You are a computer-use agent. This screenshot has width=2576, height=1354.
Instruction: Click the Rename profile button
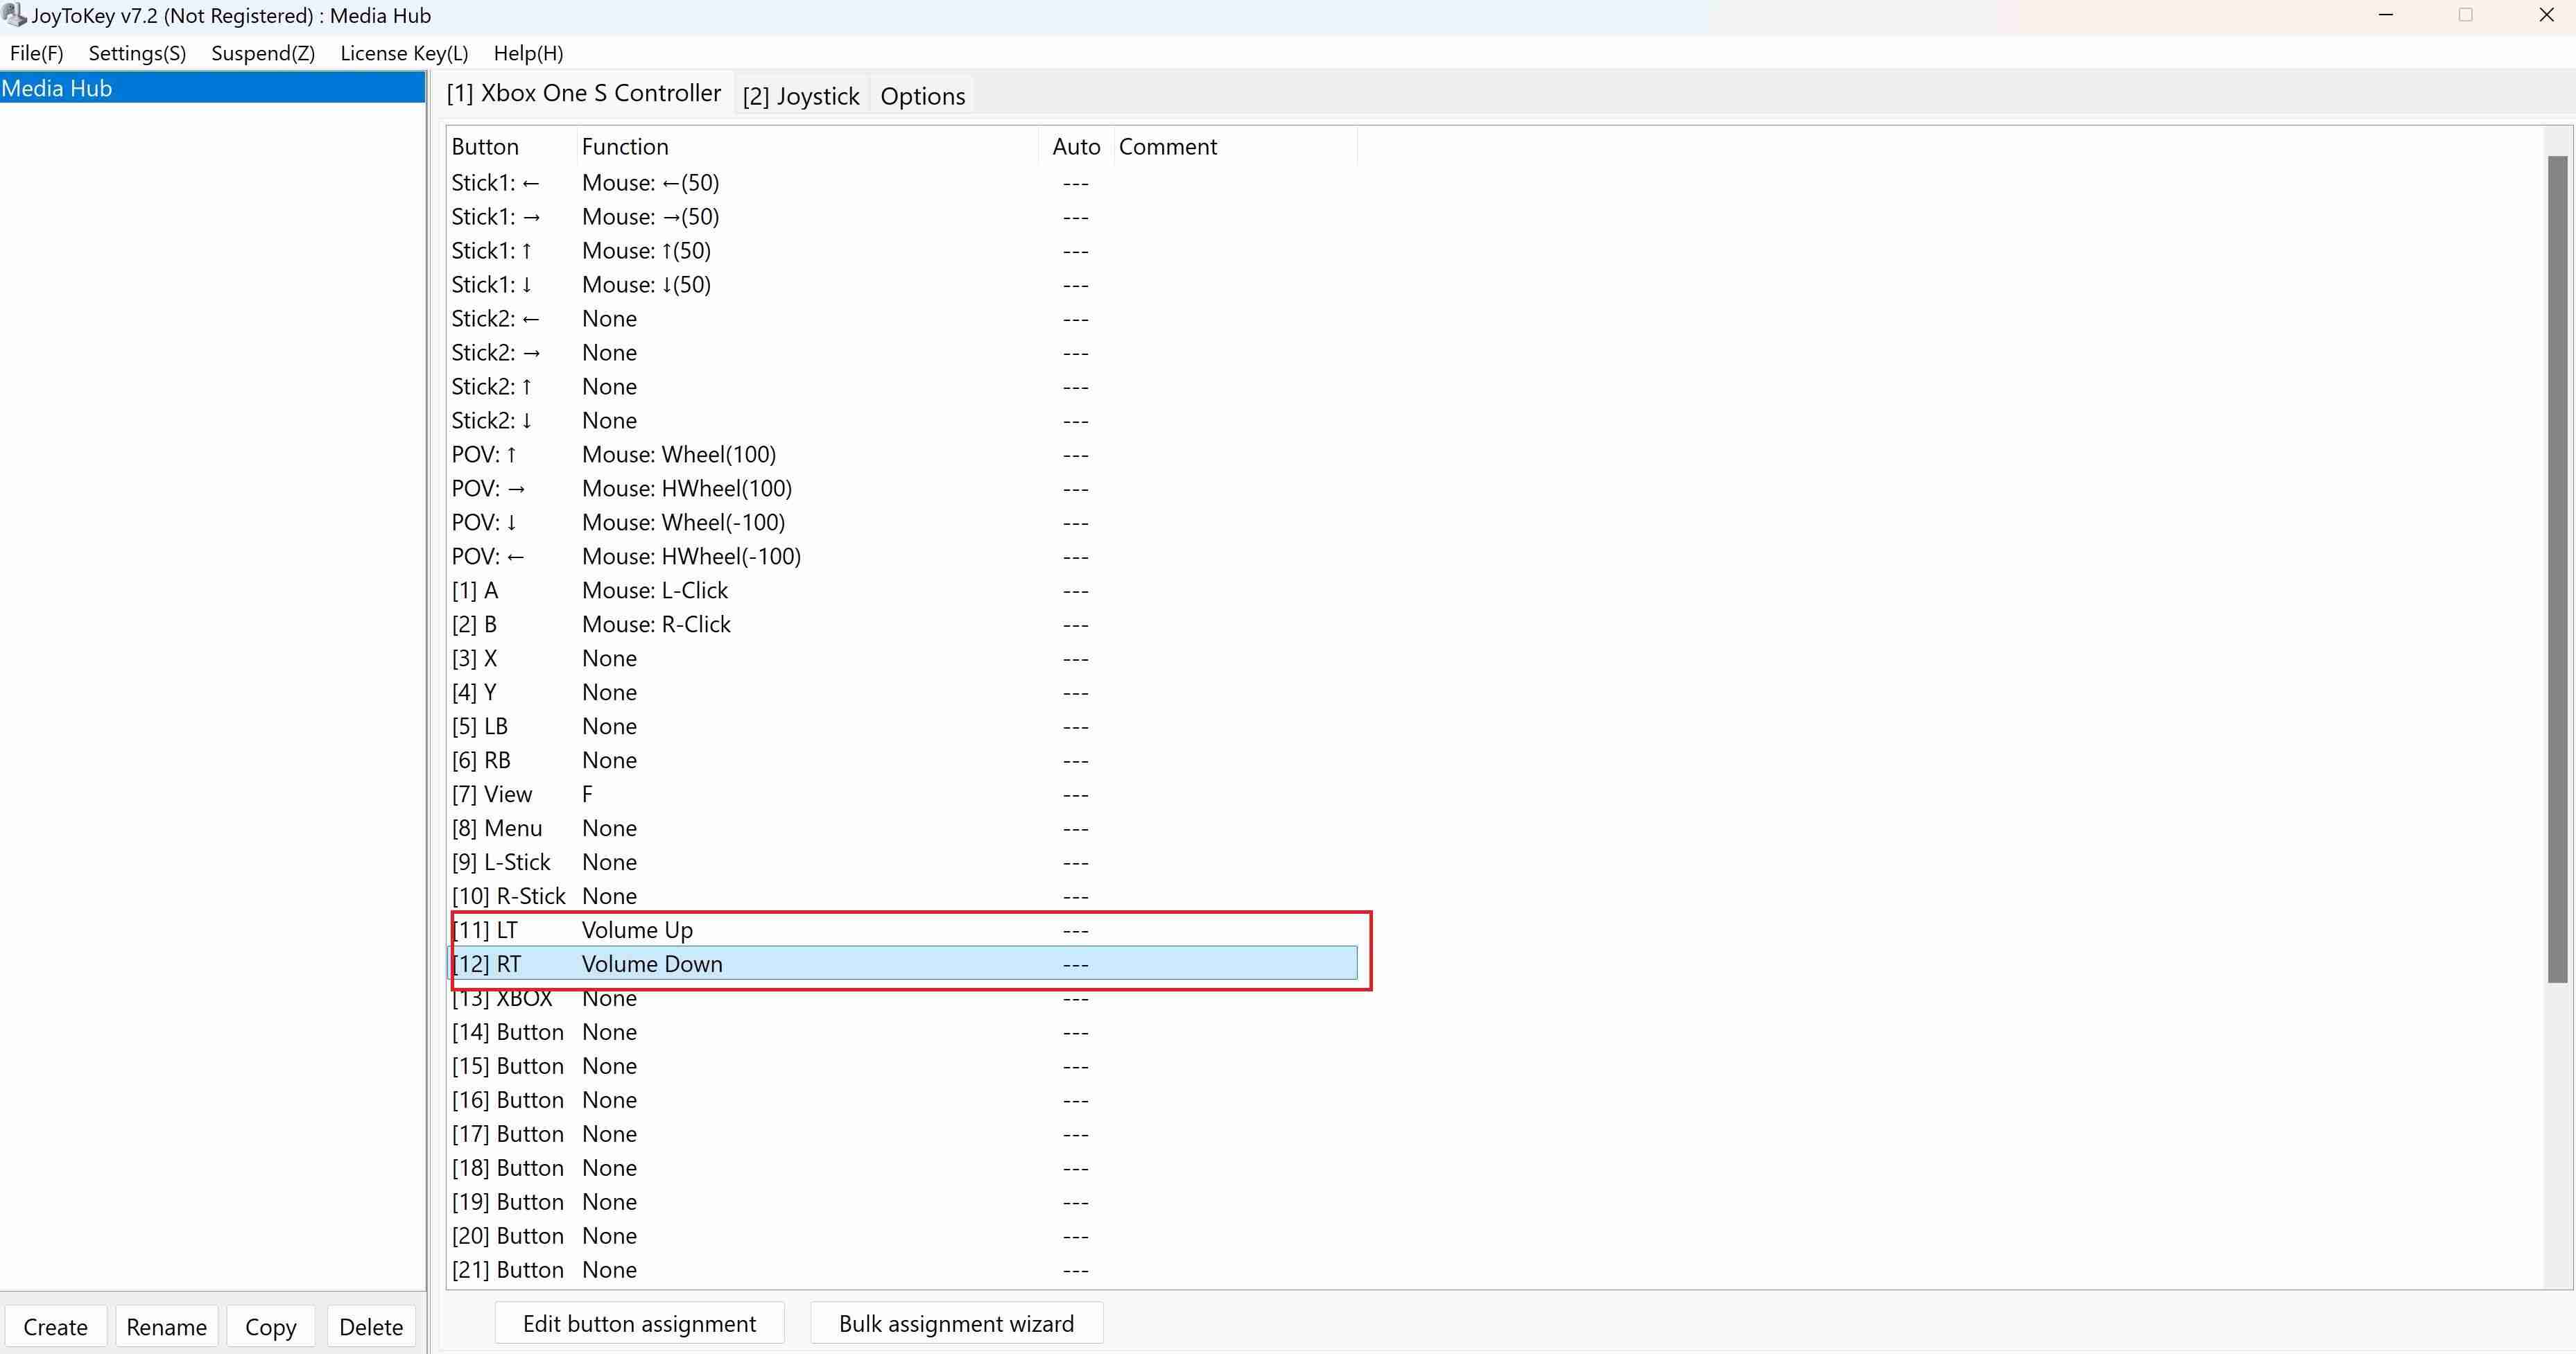[166, 1327]
